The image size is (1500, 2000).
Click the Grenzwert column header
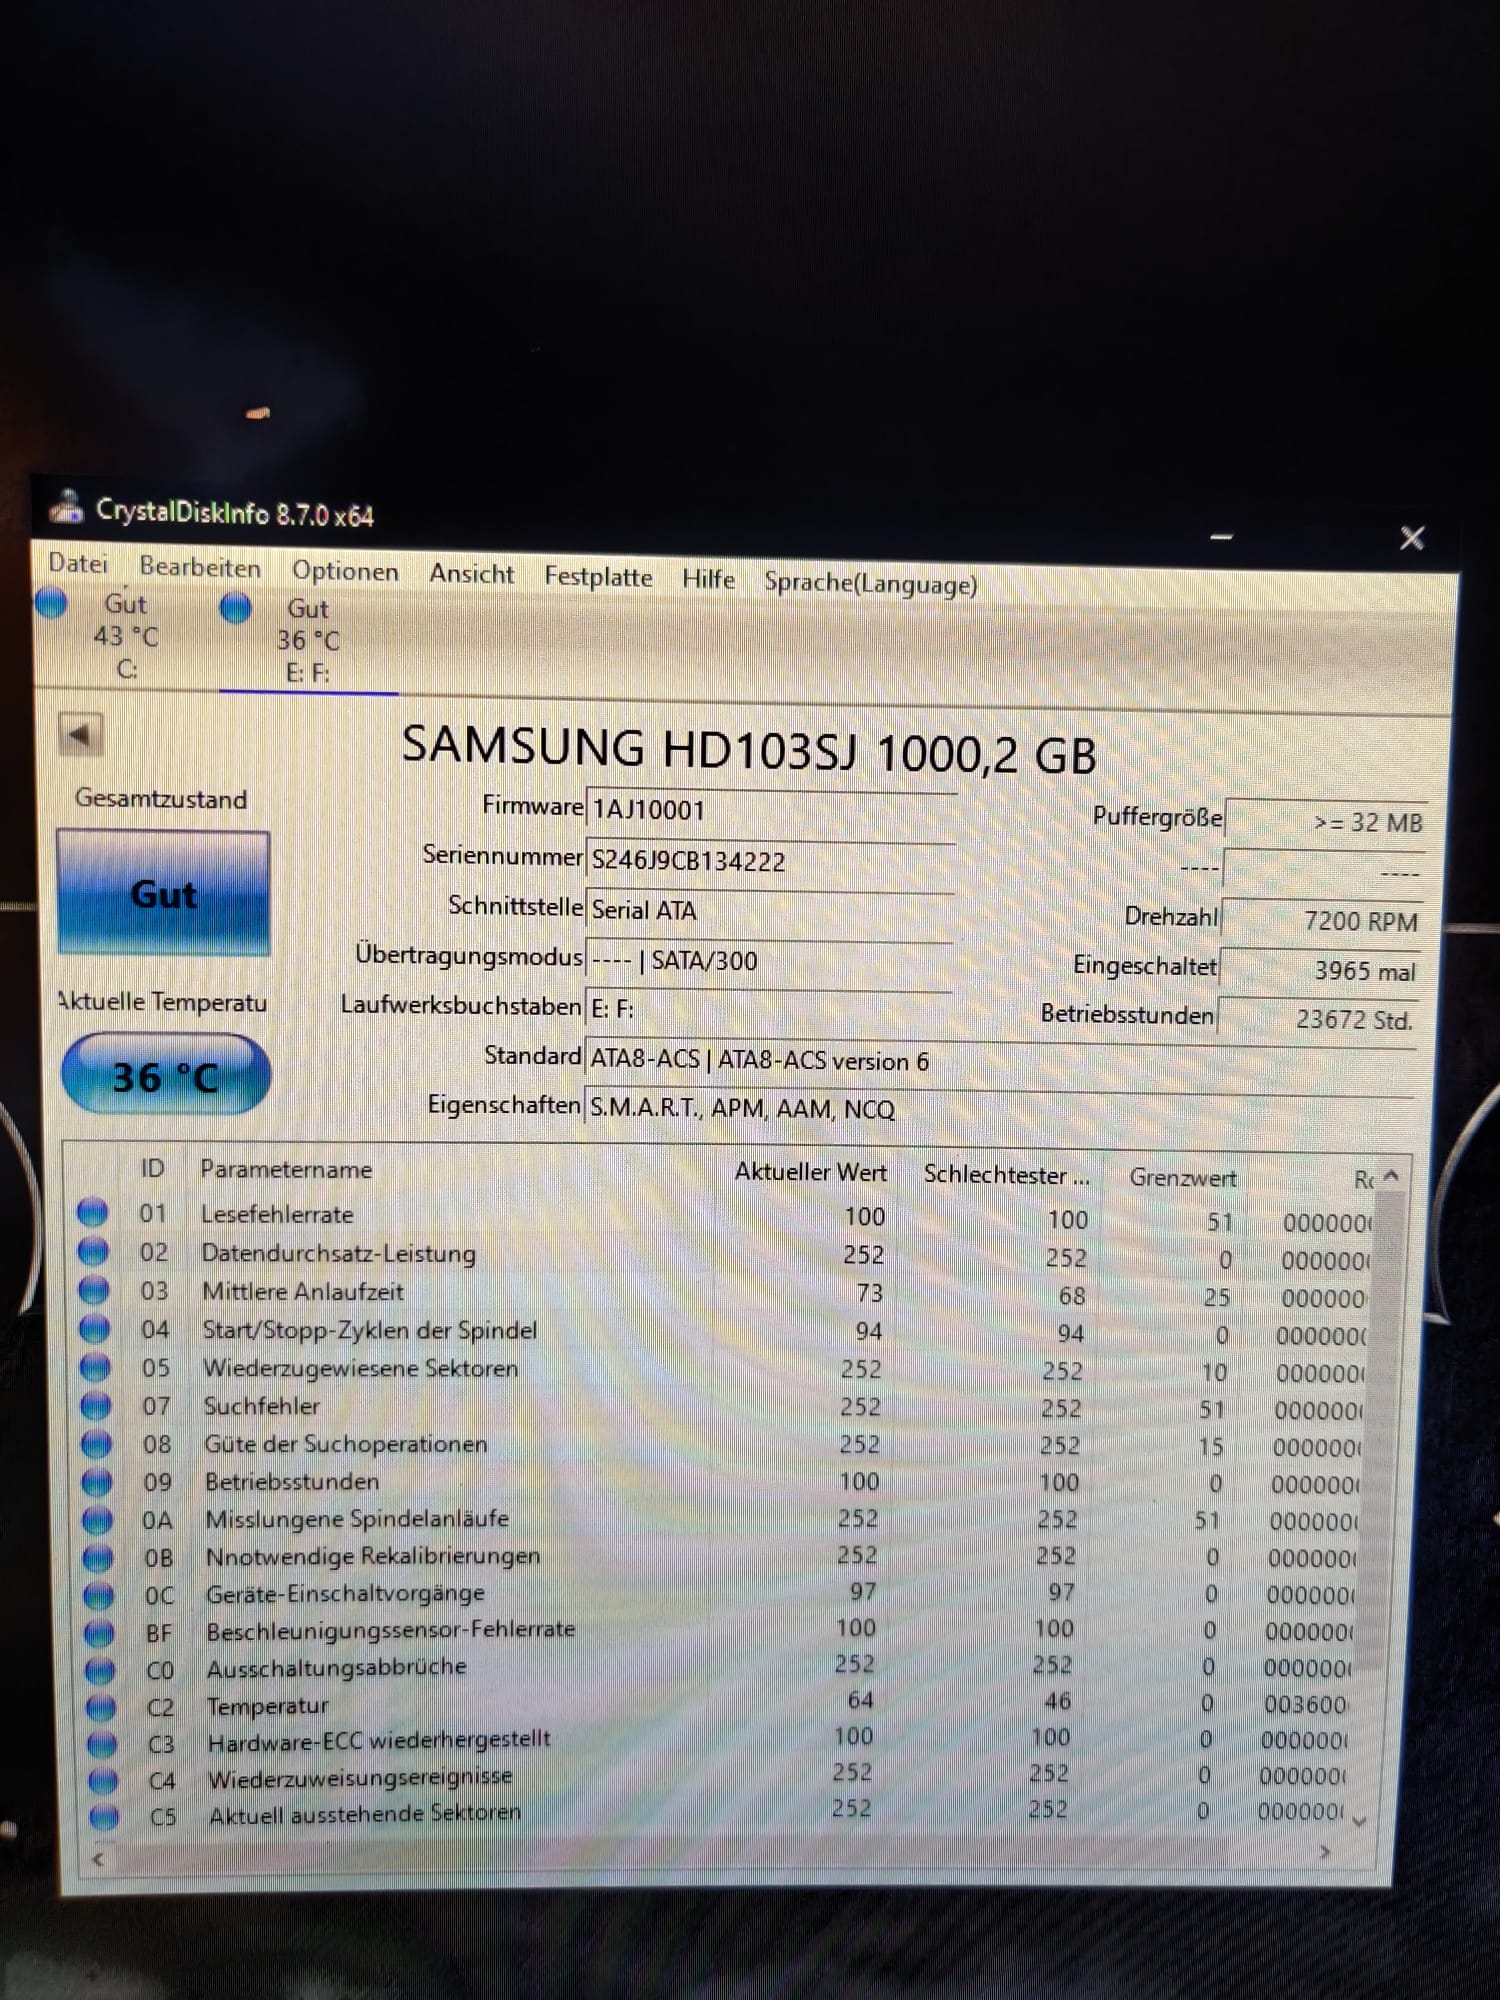click(1183, 1178)
